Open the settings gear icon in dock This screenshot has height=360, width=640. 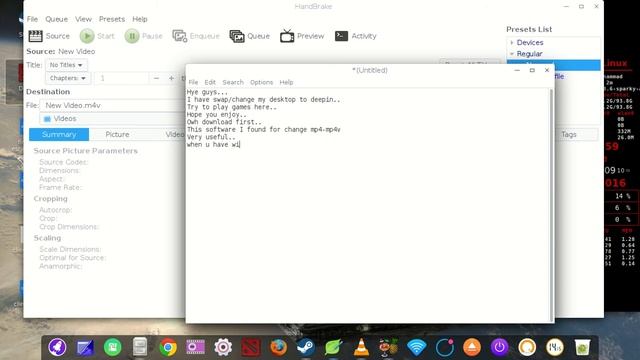223,347
